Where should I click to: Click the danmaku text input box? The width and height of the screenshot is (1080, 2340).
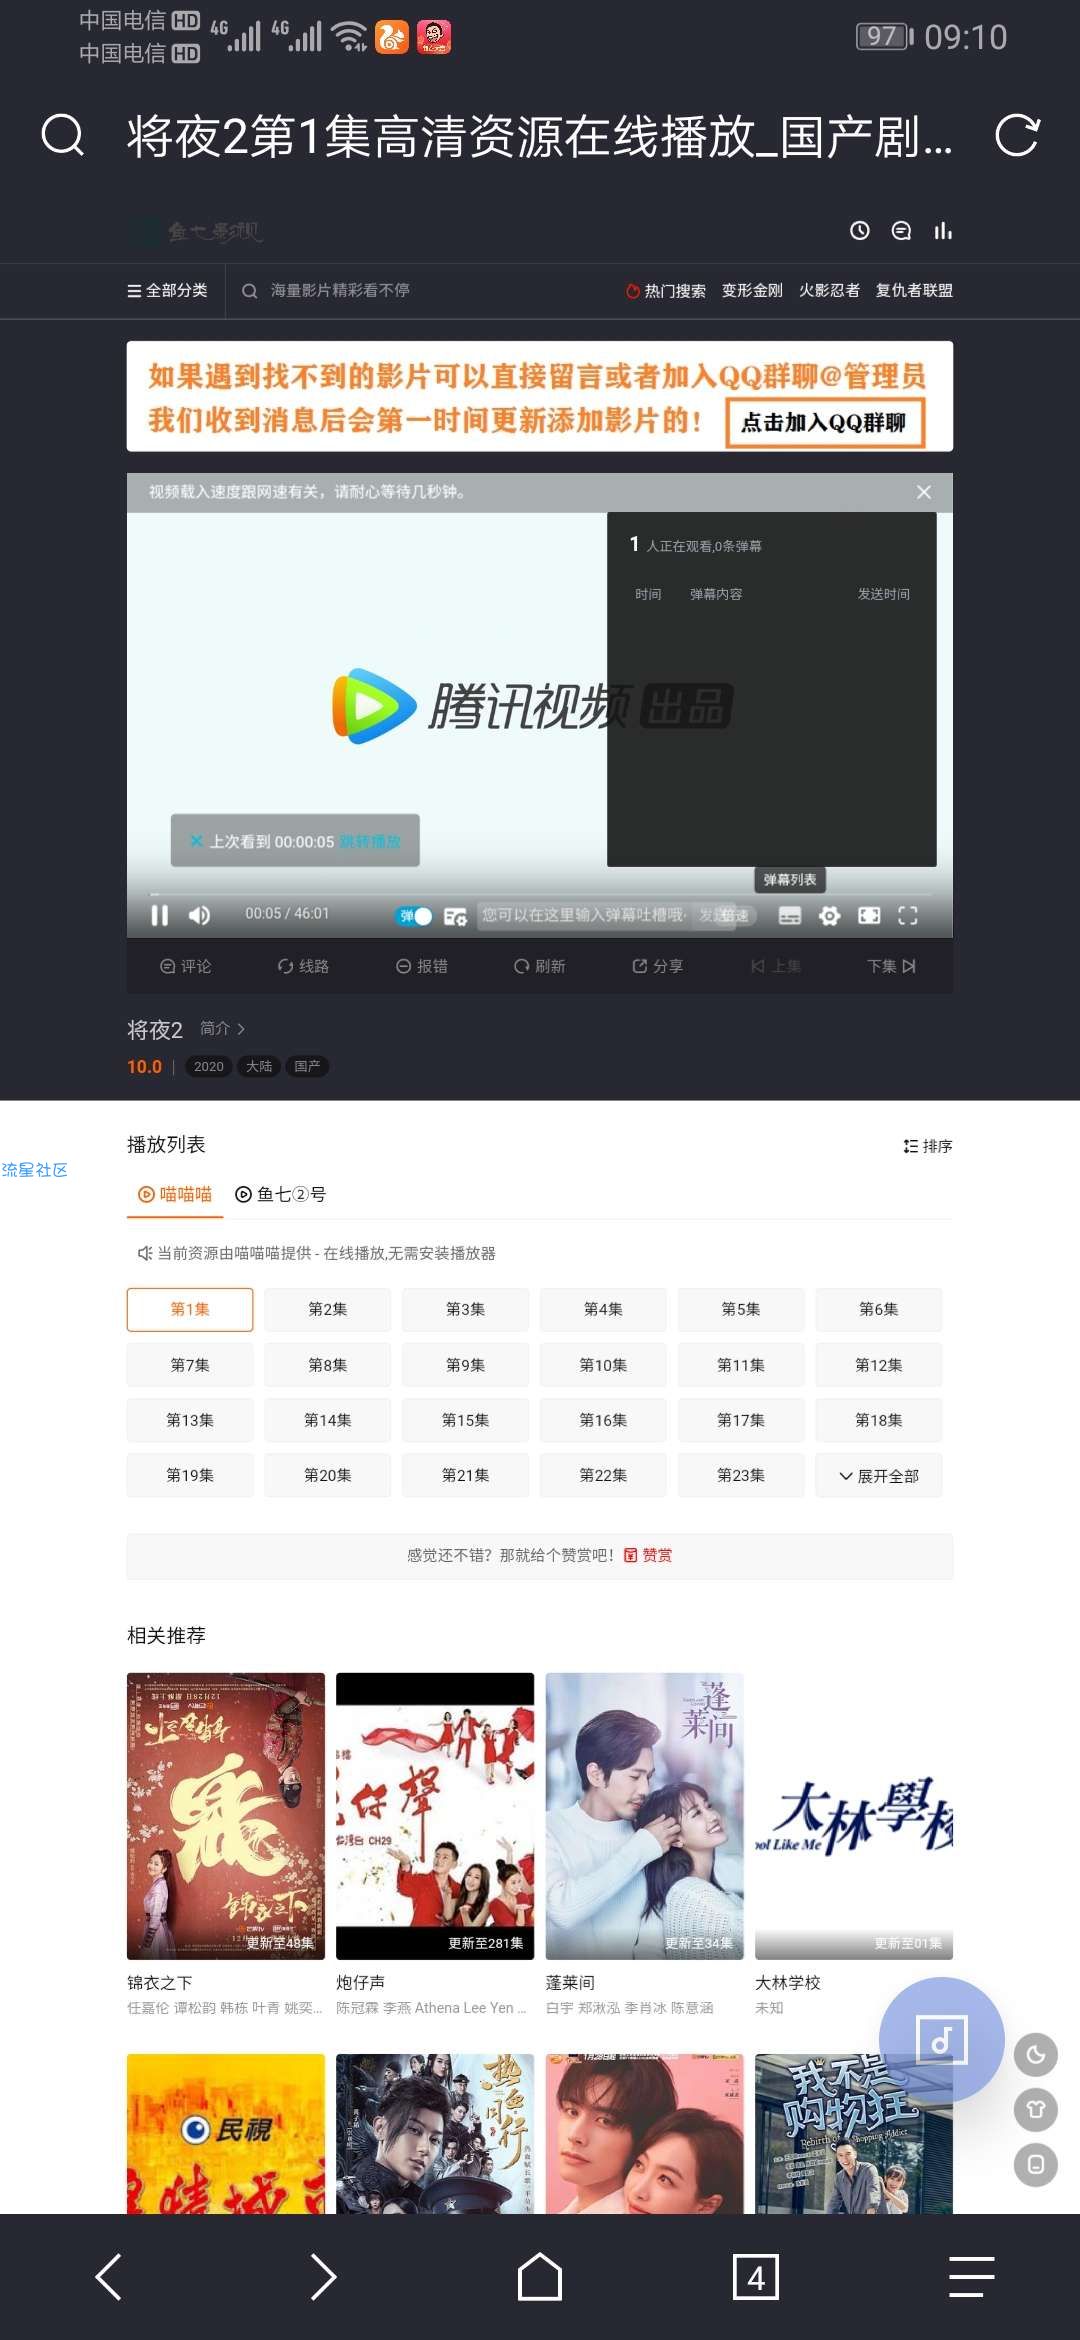[x=585, y=915]
